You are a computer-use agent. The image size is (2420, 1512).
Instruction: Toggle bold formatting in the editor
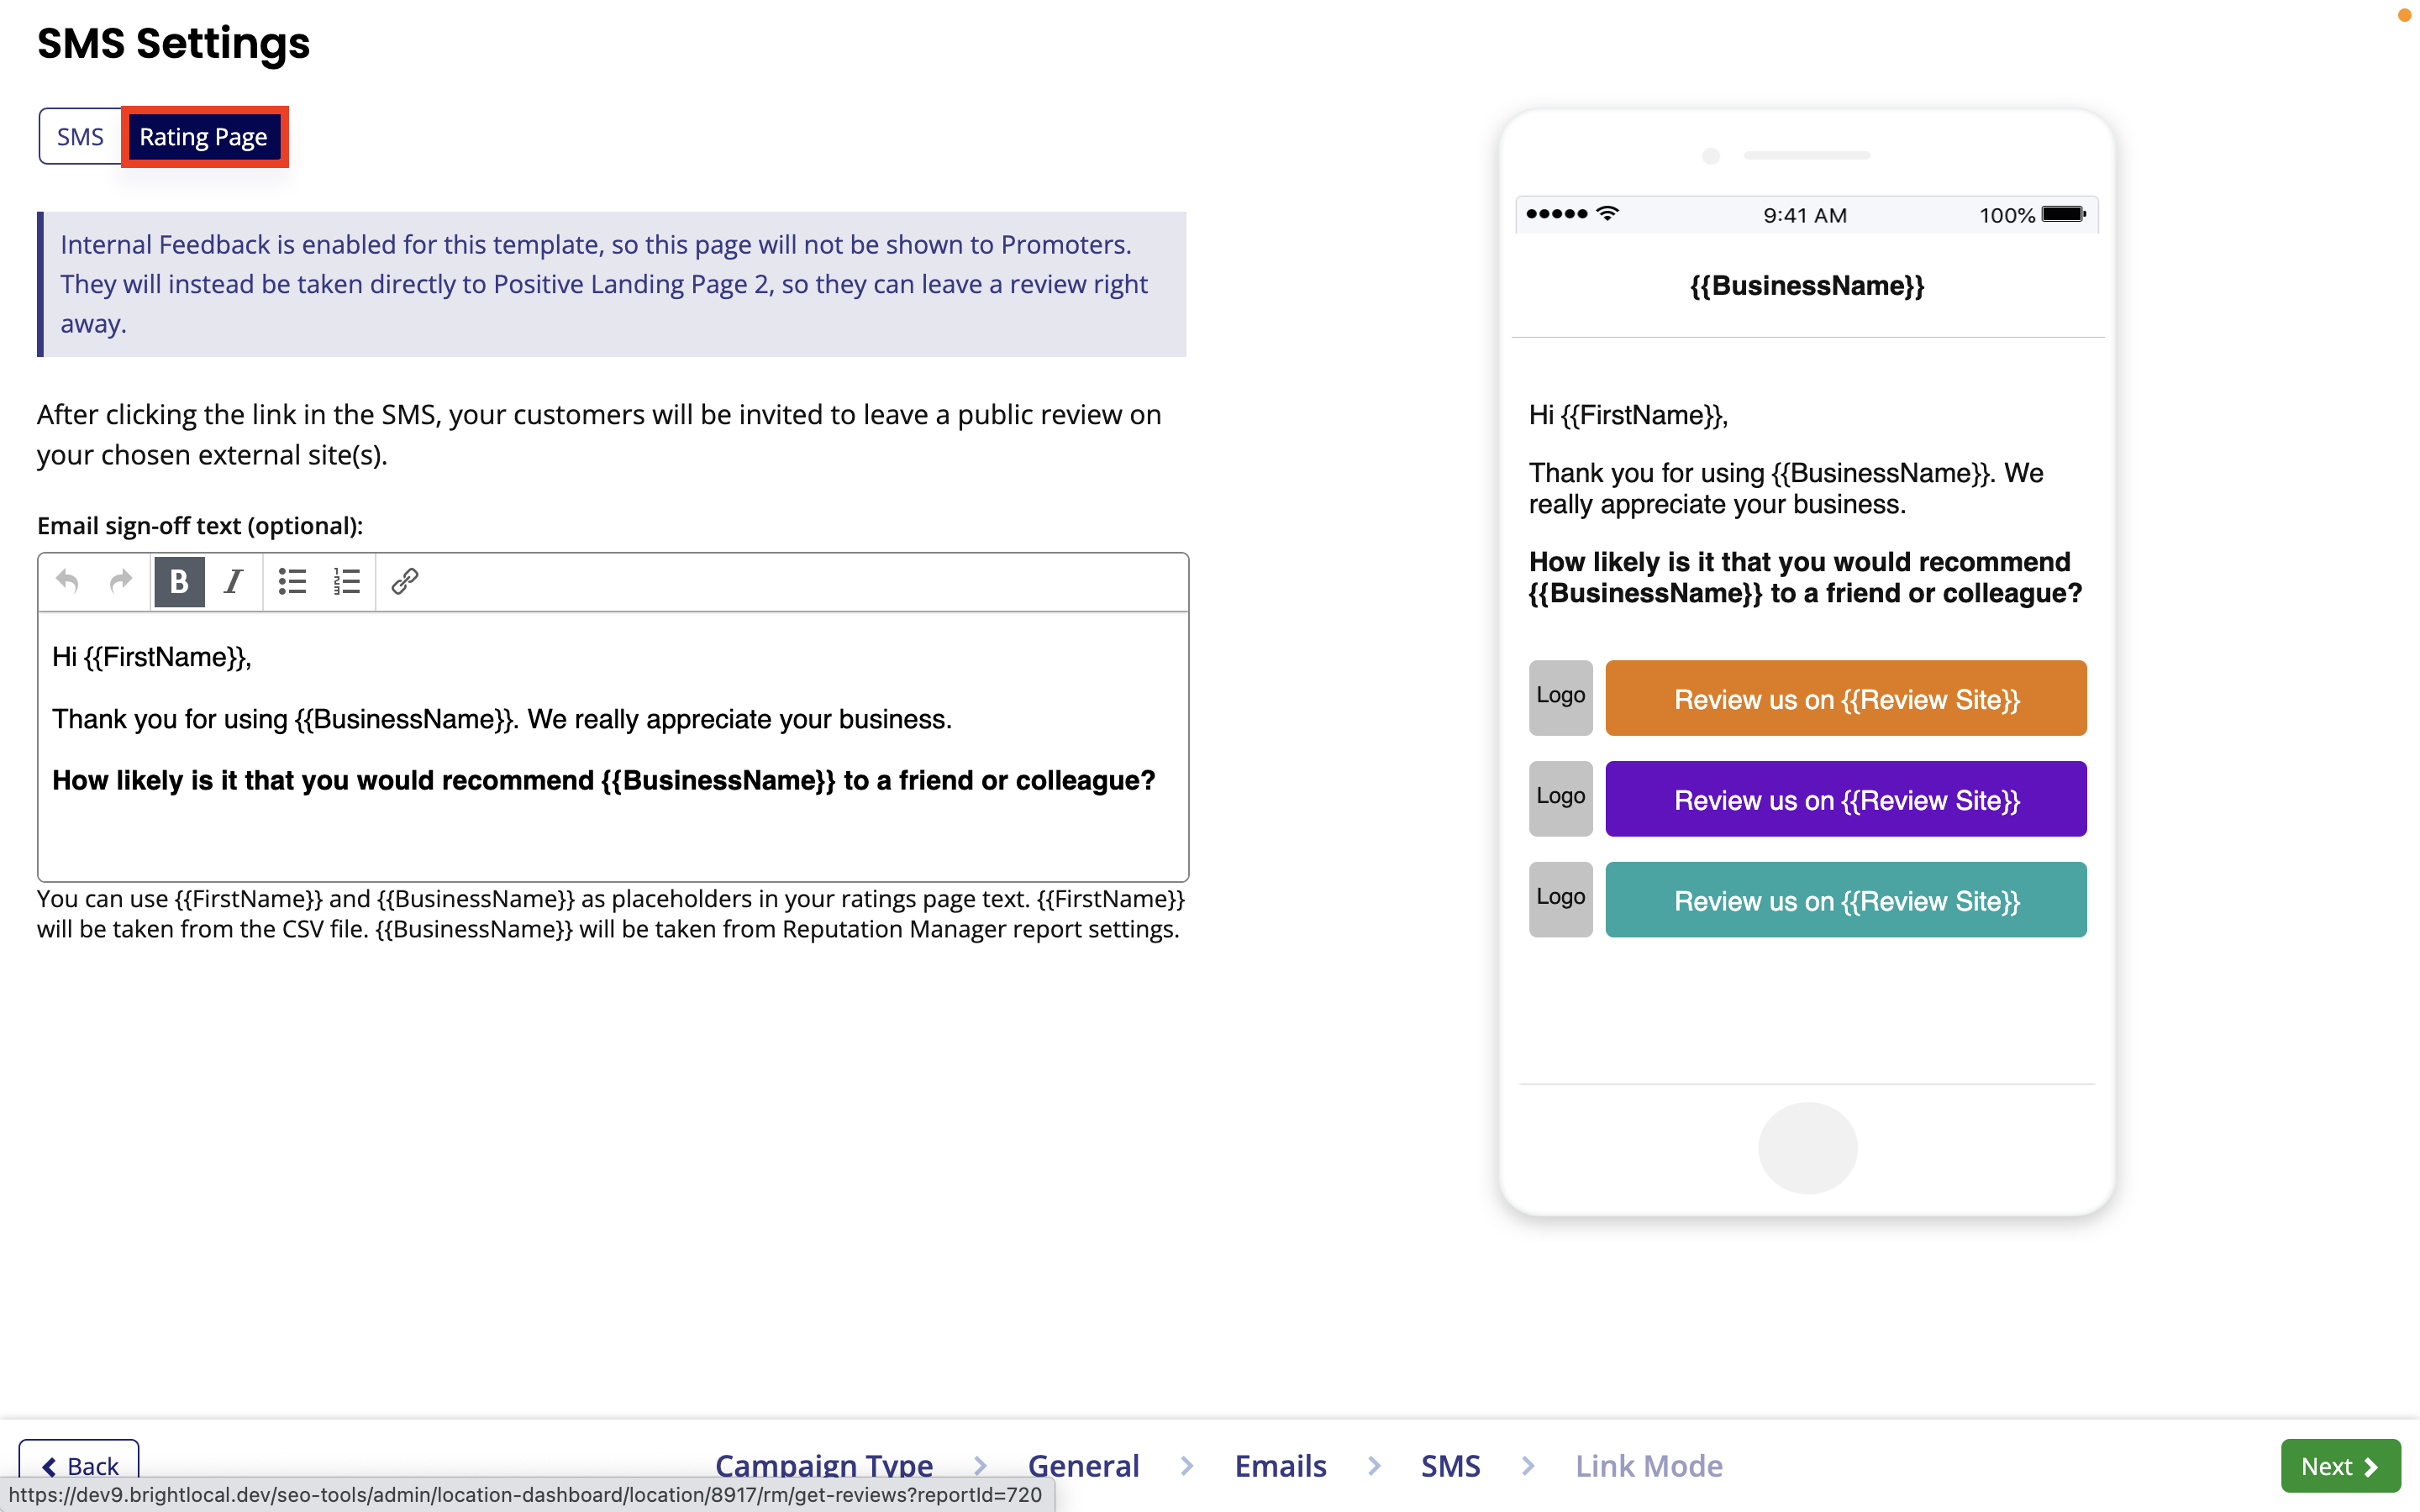click(x=179, y=581)
